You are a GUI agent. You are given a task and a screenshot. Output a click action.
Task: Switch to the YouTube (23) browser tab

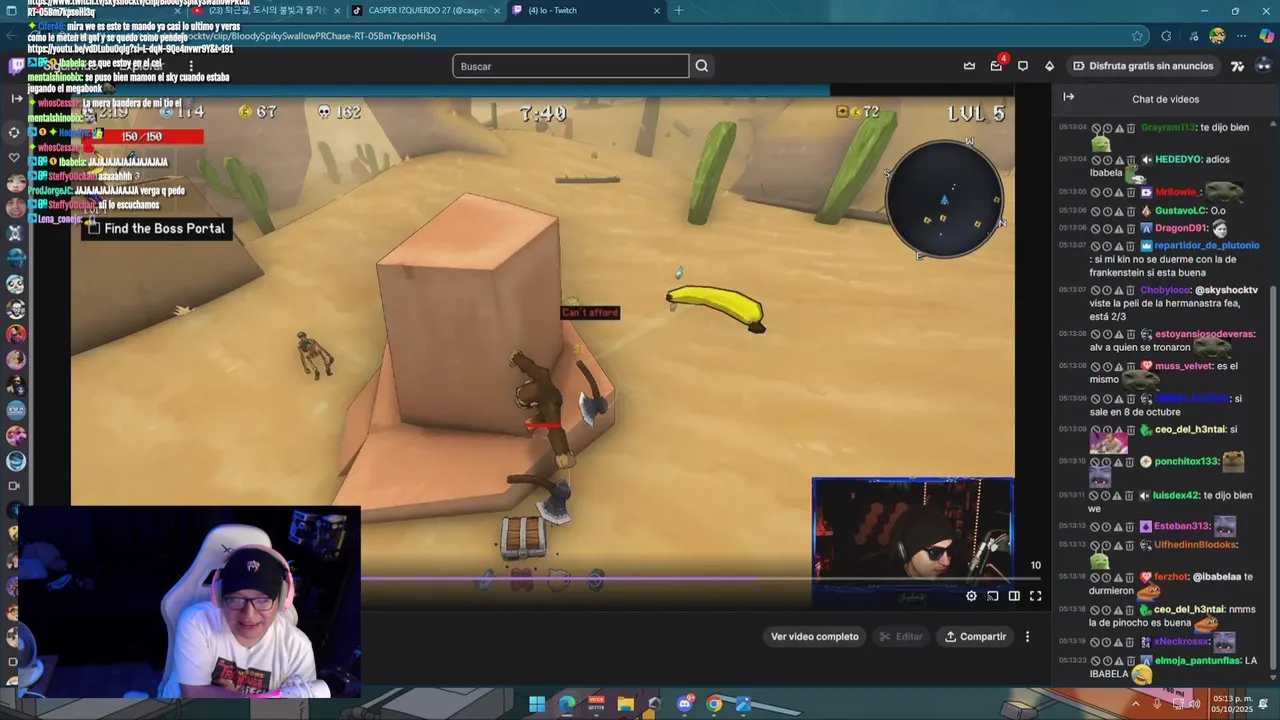pos(262,10)
